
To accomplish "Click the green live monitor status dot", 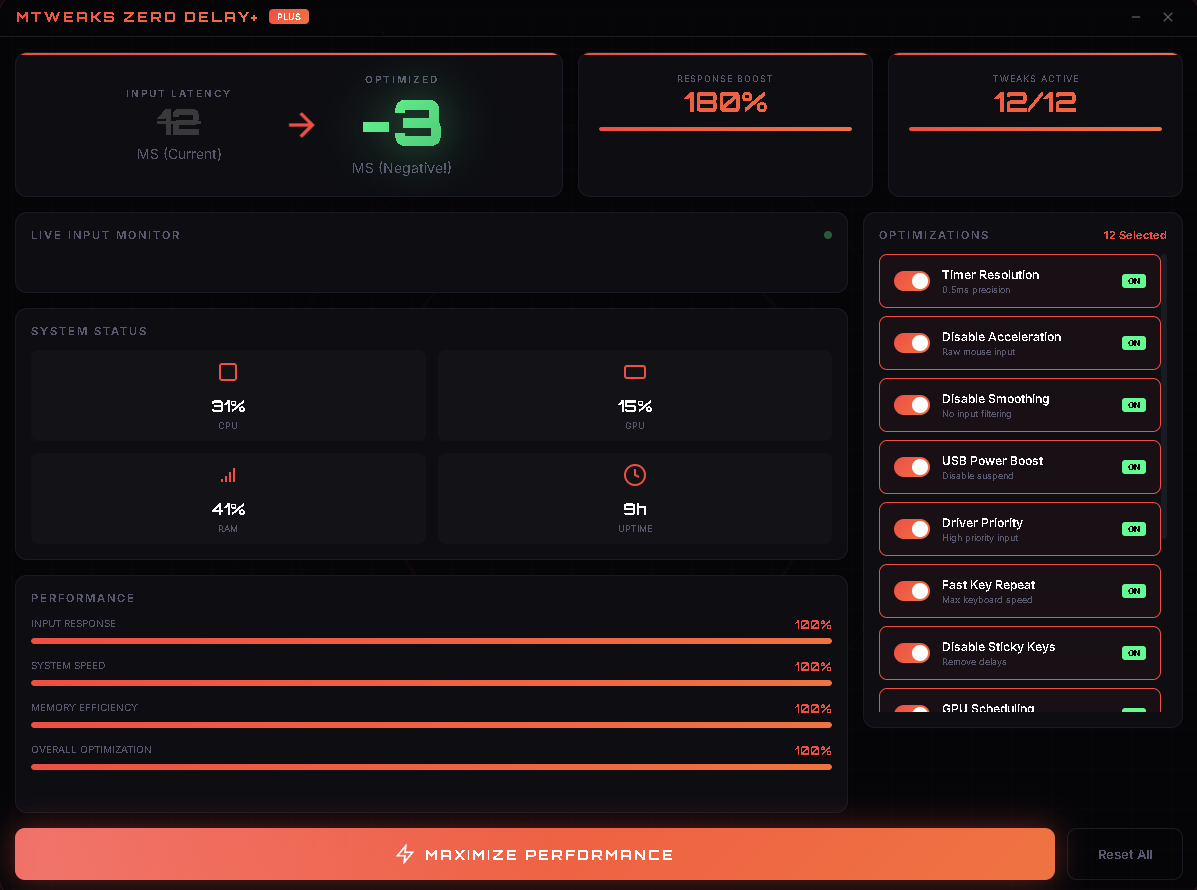I will pyautogui.click(x=828, y=235).
